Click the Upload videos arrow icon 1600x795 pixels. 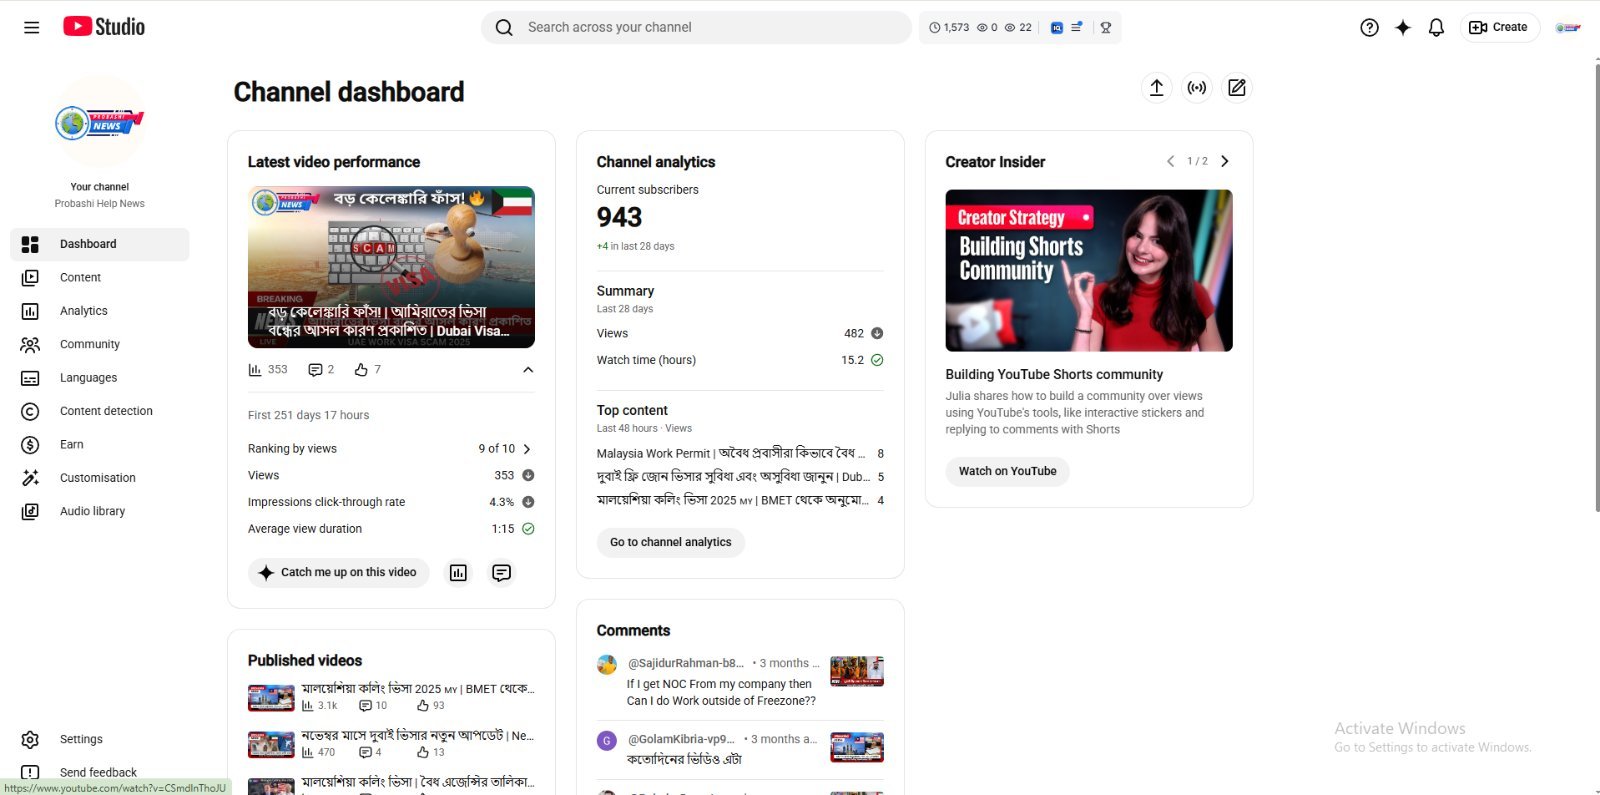[x=1156, y=88]
